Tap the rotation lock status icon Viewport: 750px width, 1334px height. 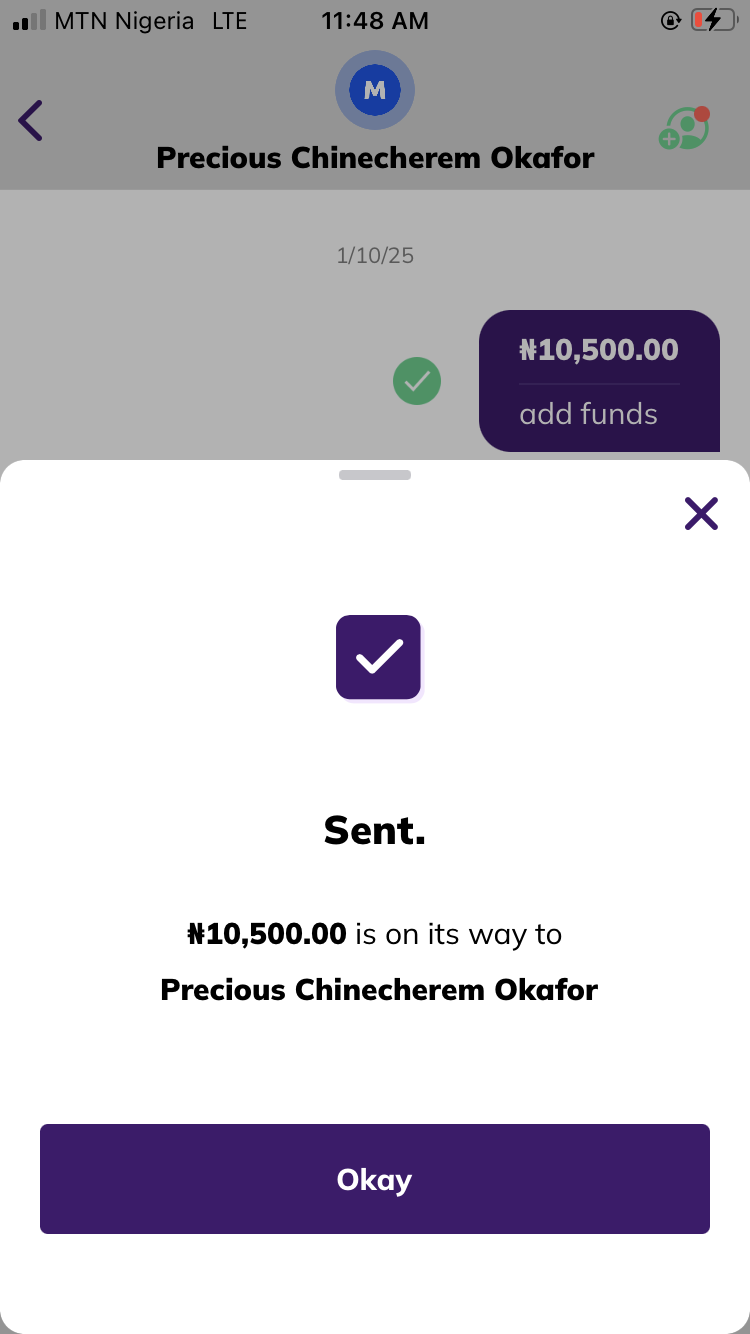click(x=671, y=20)
